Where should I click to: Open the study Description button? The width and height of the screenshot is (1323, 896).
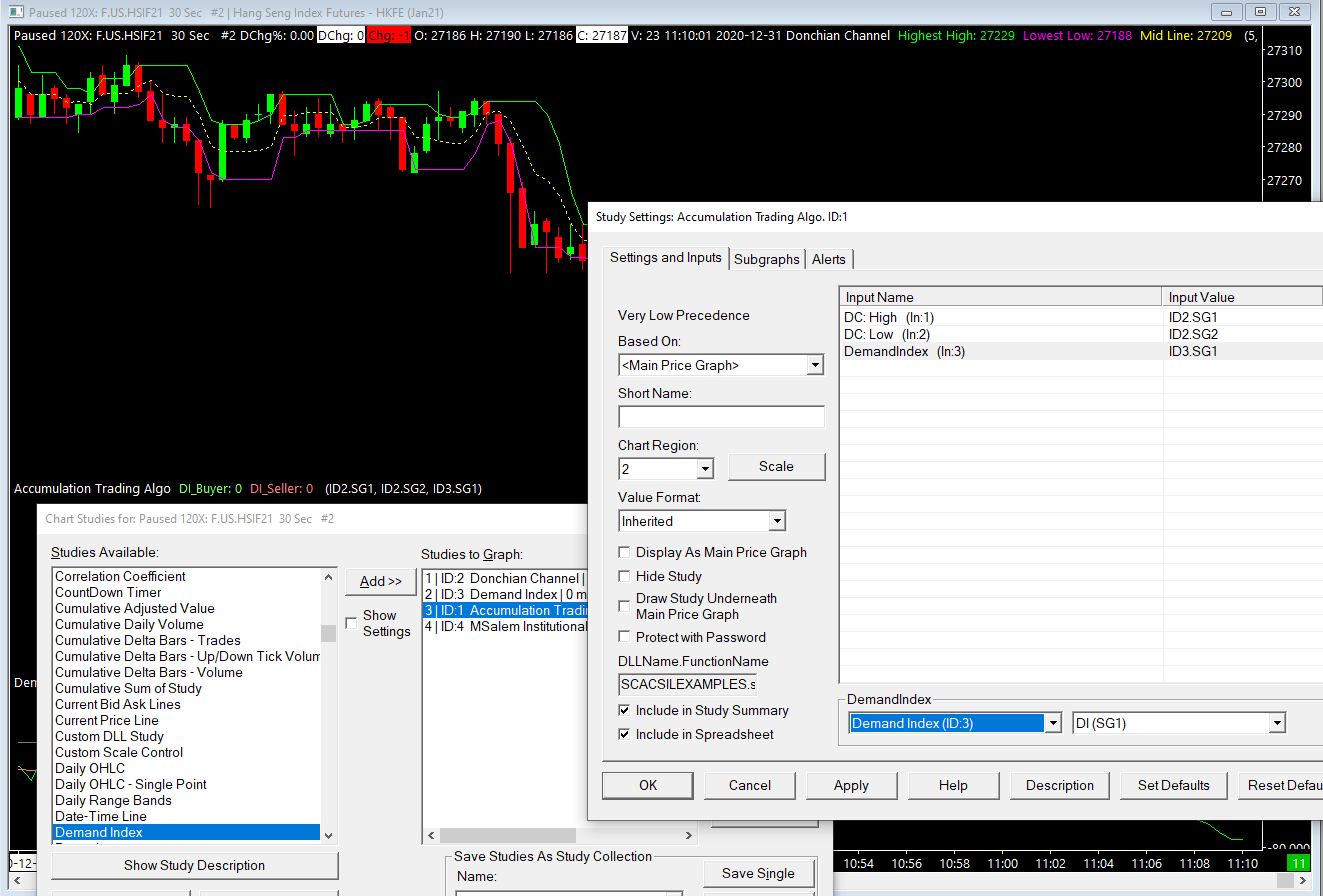tap(1060, 785)
